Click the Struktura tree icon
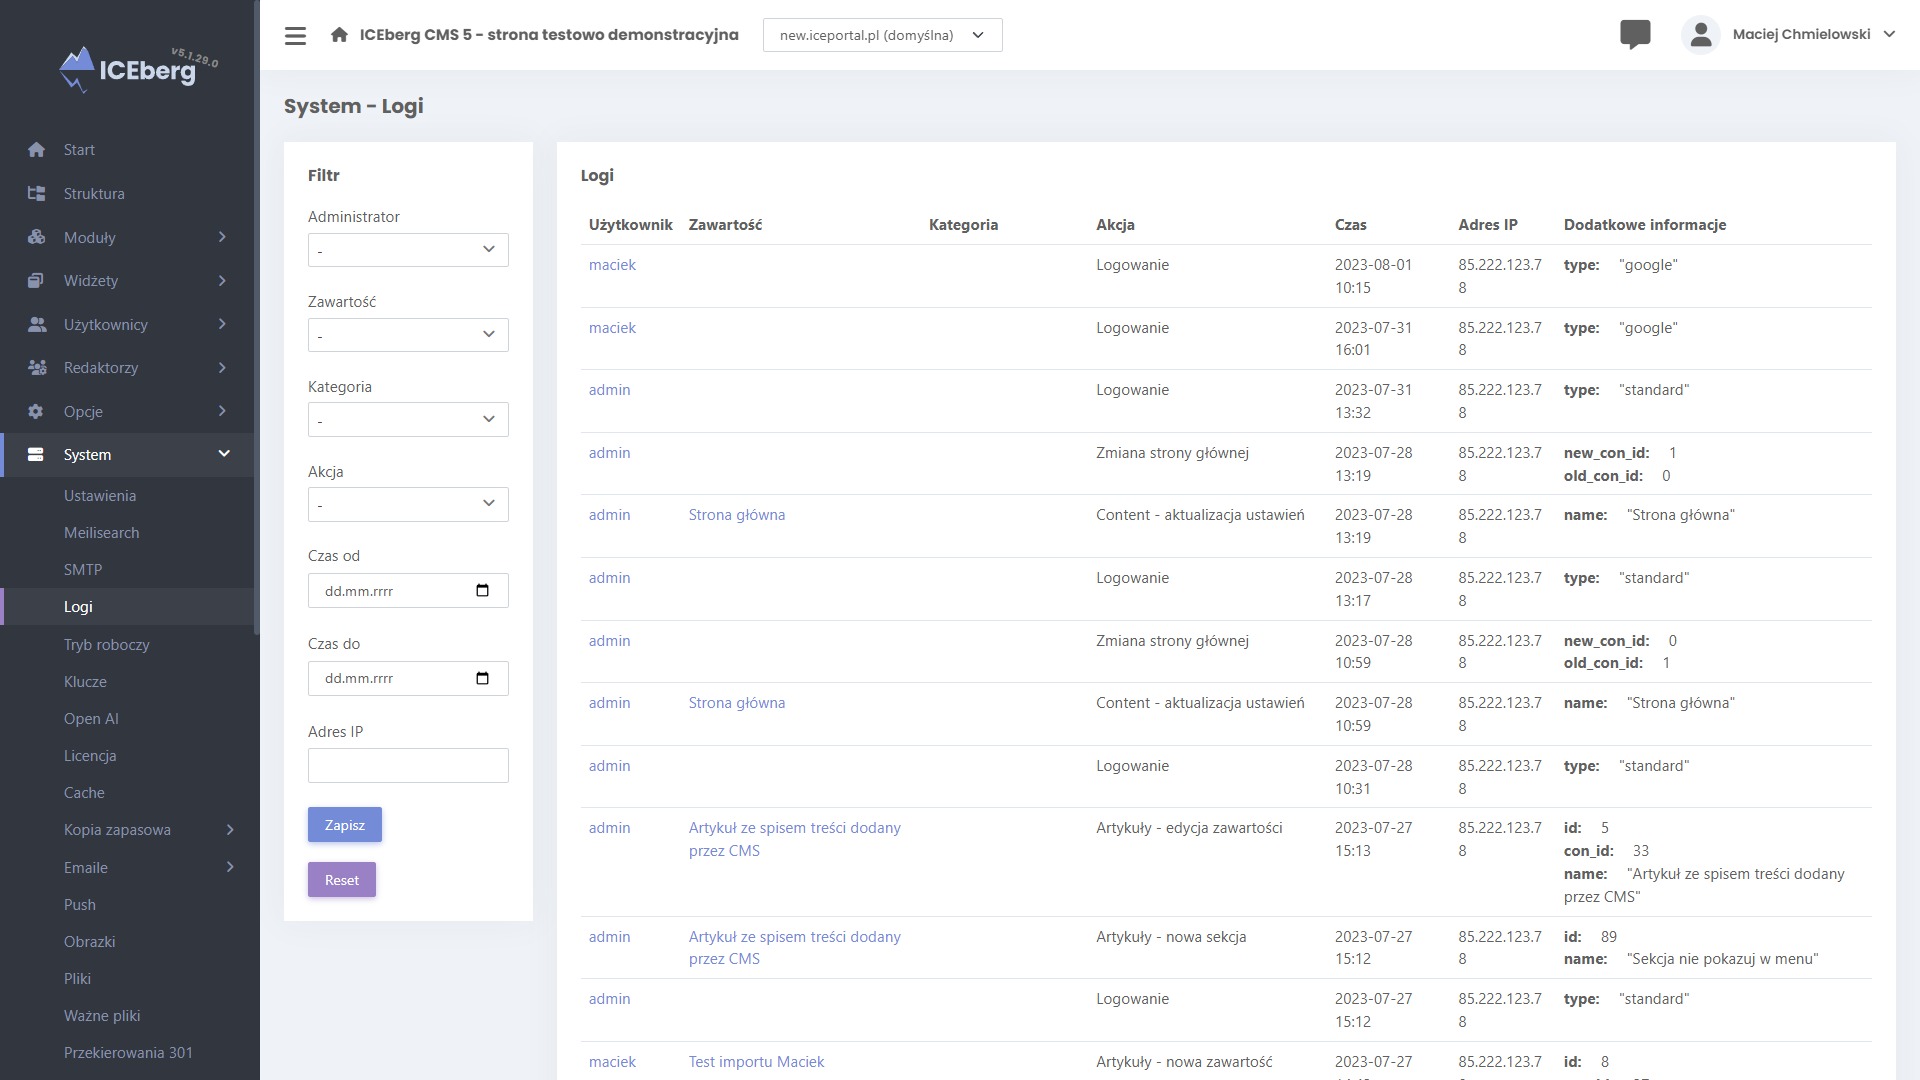This screenshot has height=1080, width=1920. point(37,194)
